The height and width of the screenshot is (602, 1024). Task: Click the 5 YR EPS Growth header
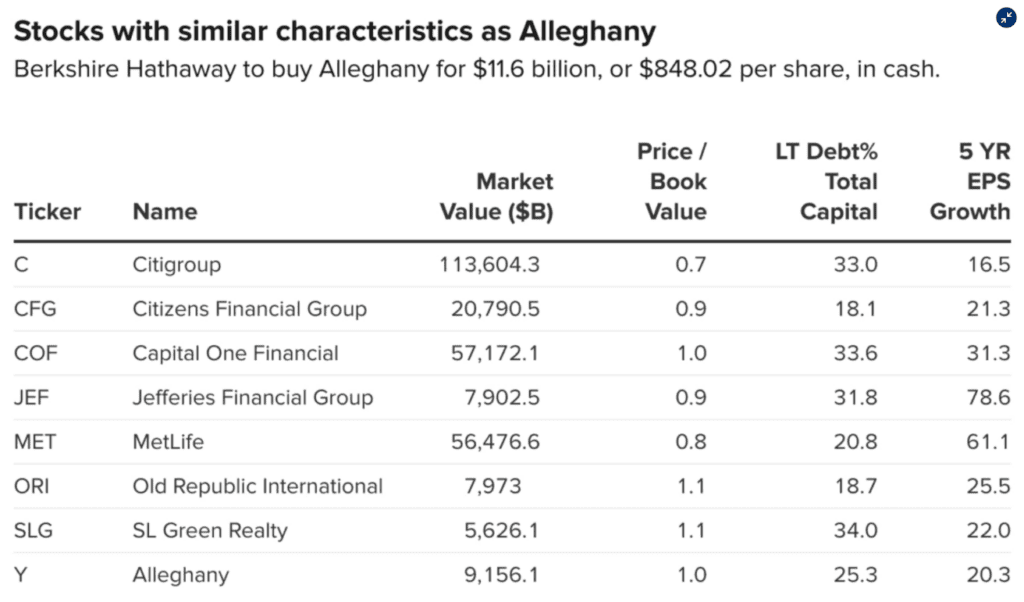970,182
